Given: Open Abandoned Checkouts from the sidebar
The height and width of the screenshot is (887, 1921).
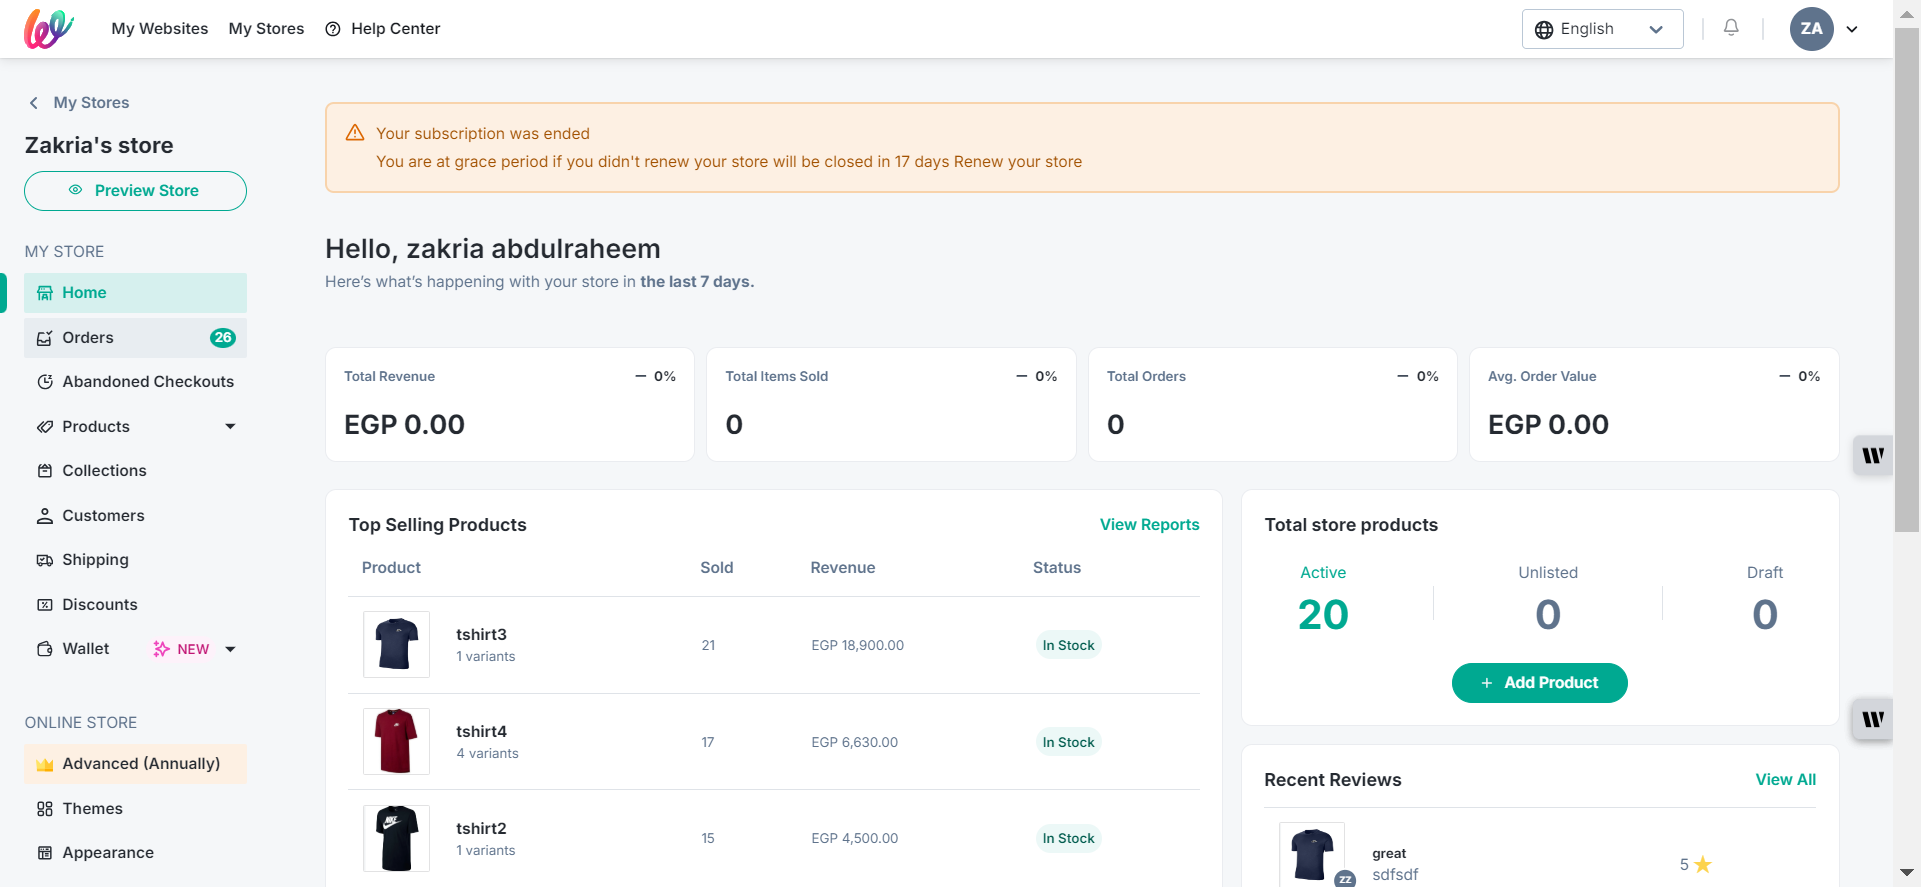Looking at the screenshot, I should (147, 382).
